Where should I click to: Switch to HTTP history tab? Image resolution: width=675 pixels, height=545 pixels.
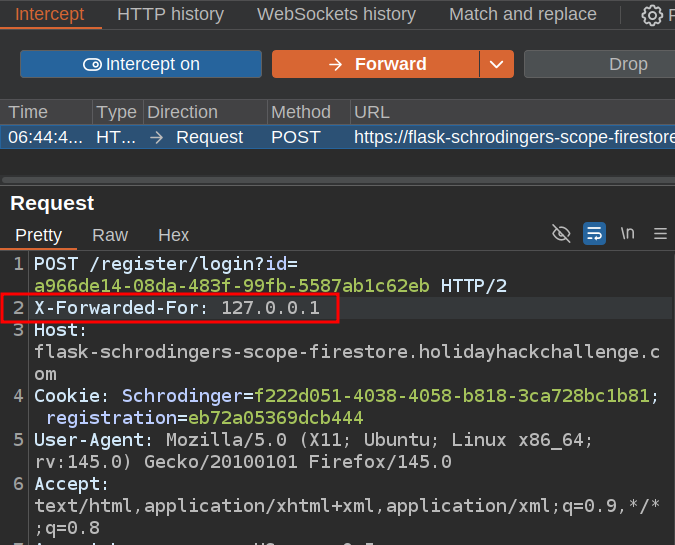pyautogui.click(x=170, y=14)
